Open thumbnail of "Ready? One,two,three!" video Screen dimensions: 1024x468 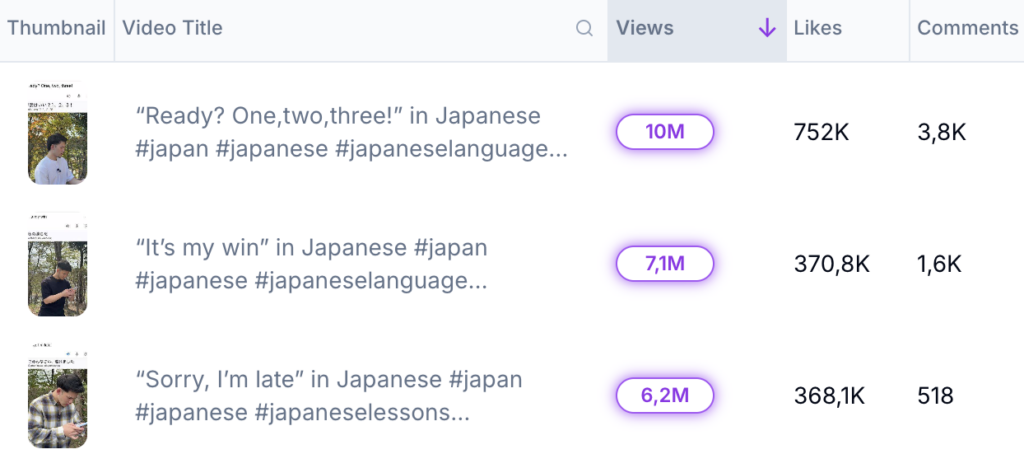tap(57, 133)
